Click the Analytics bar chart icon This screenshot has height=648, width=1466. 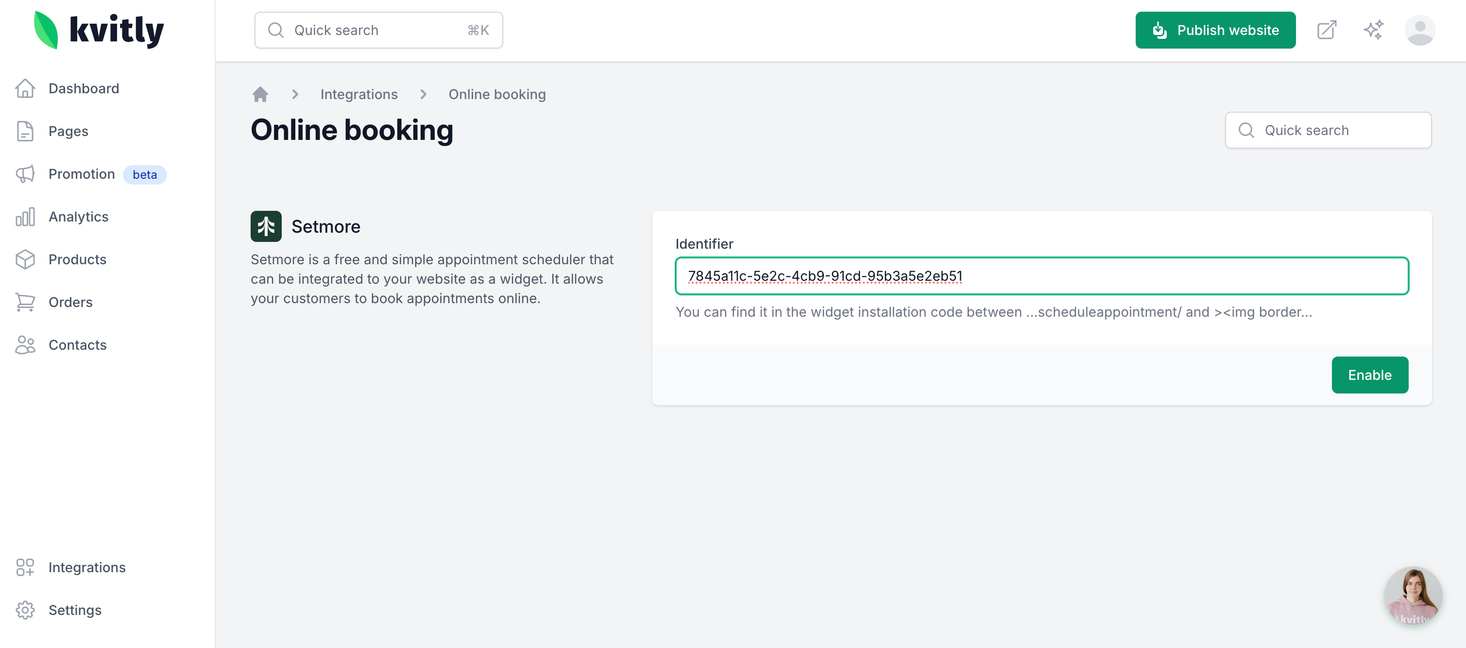[25, 217]
